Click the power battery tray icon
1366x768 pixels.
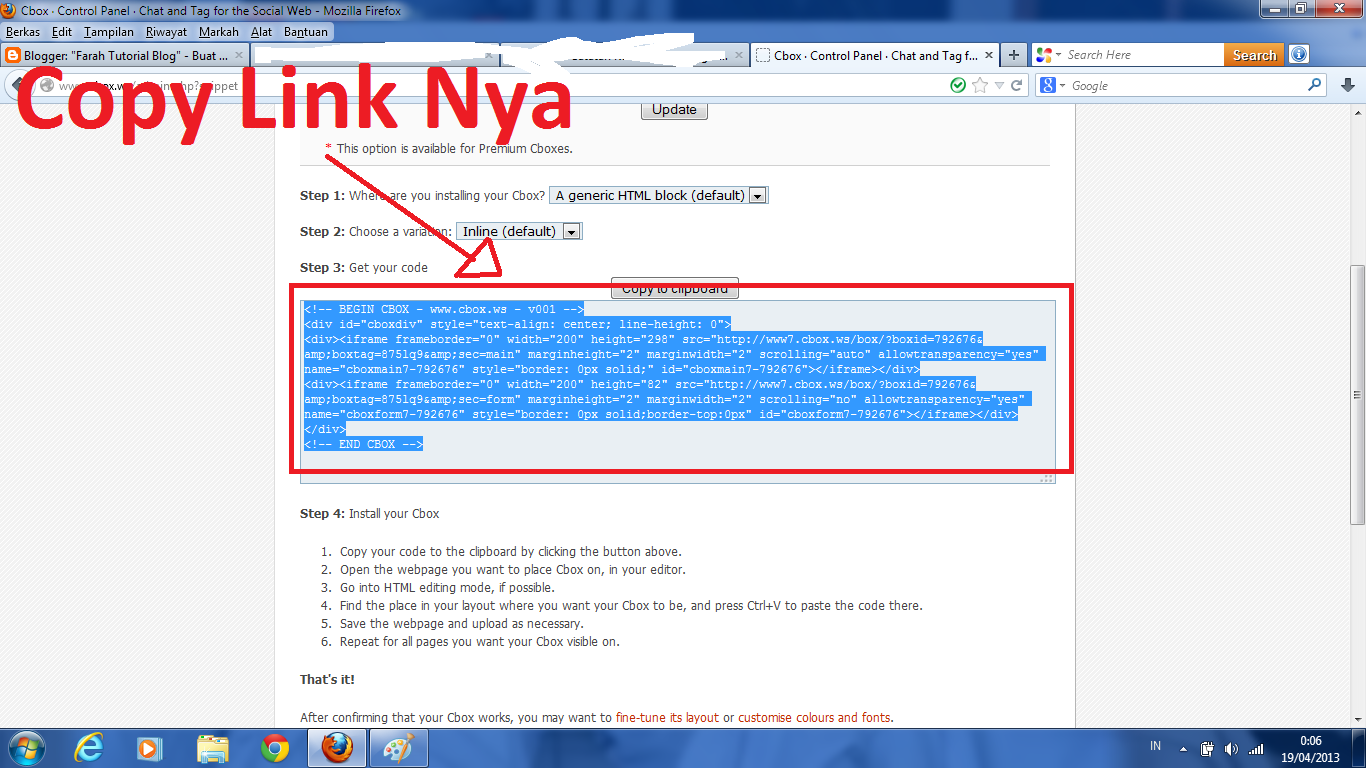(1208, 748)
